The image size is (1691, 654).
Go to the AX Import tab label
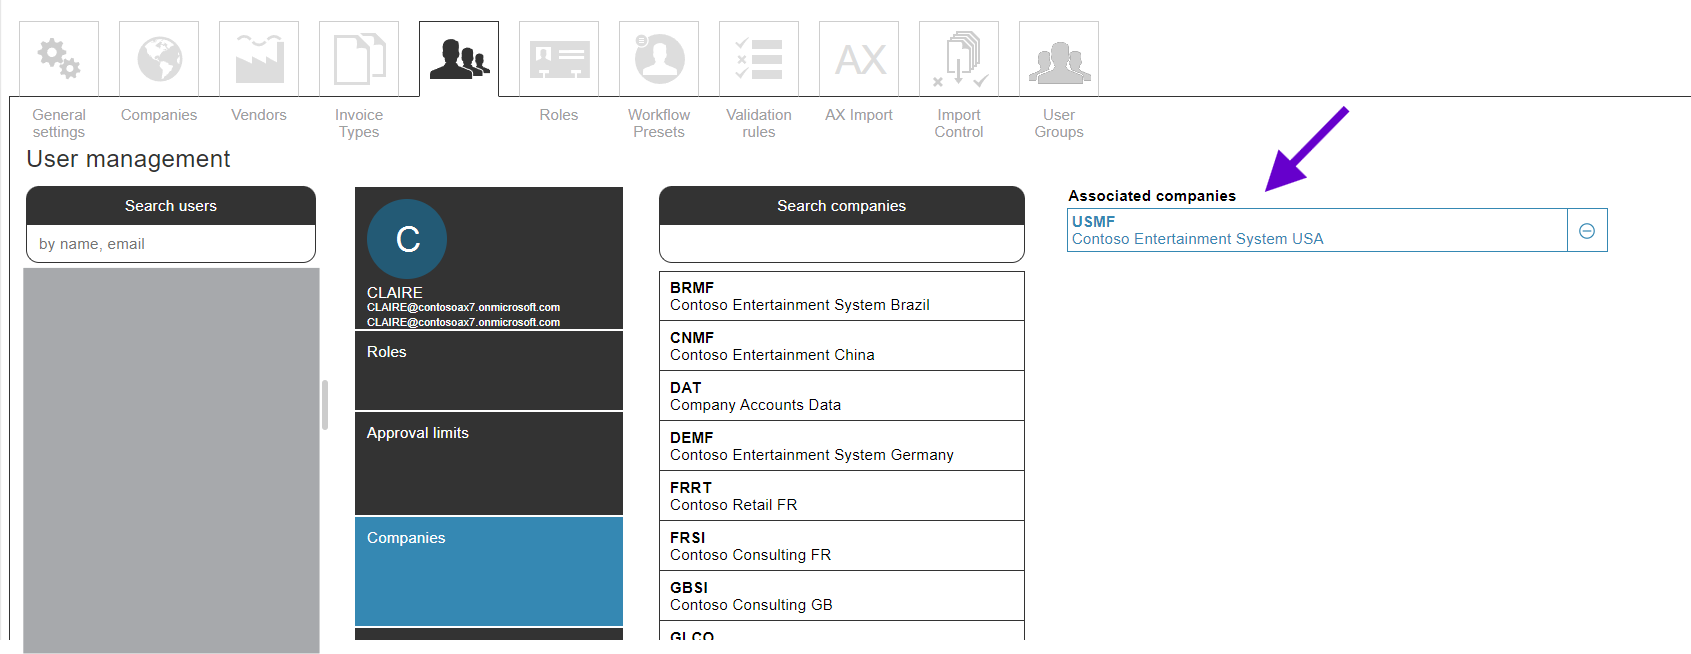[x=859, y=115]
